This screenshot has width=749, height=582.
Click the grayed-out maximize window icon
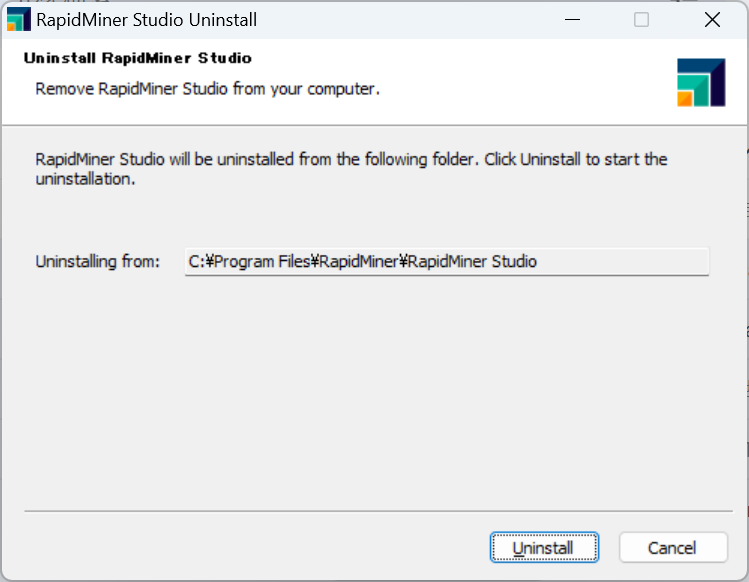[x=641, y=20]
